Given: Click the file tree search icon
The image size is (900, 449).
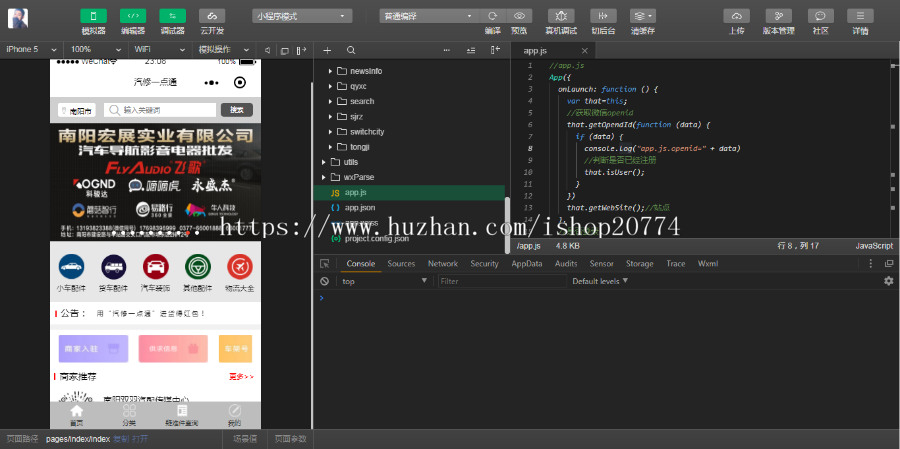Looking at the screenshot, I should (351, 50).
